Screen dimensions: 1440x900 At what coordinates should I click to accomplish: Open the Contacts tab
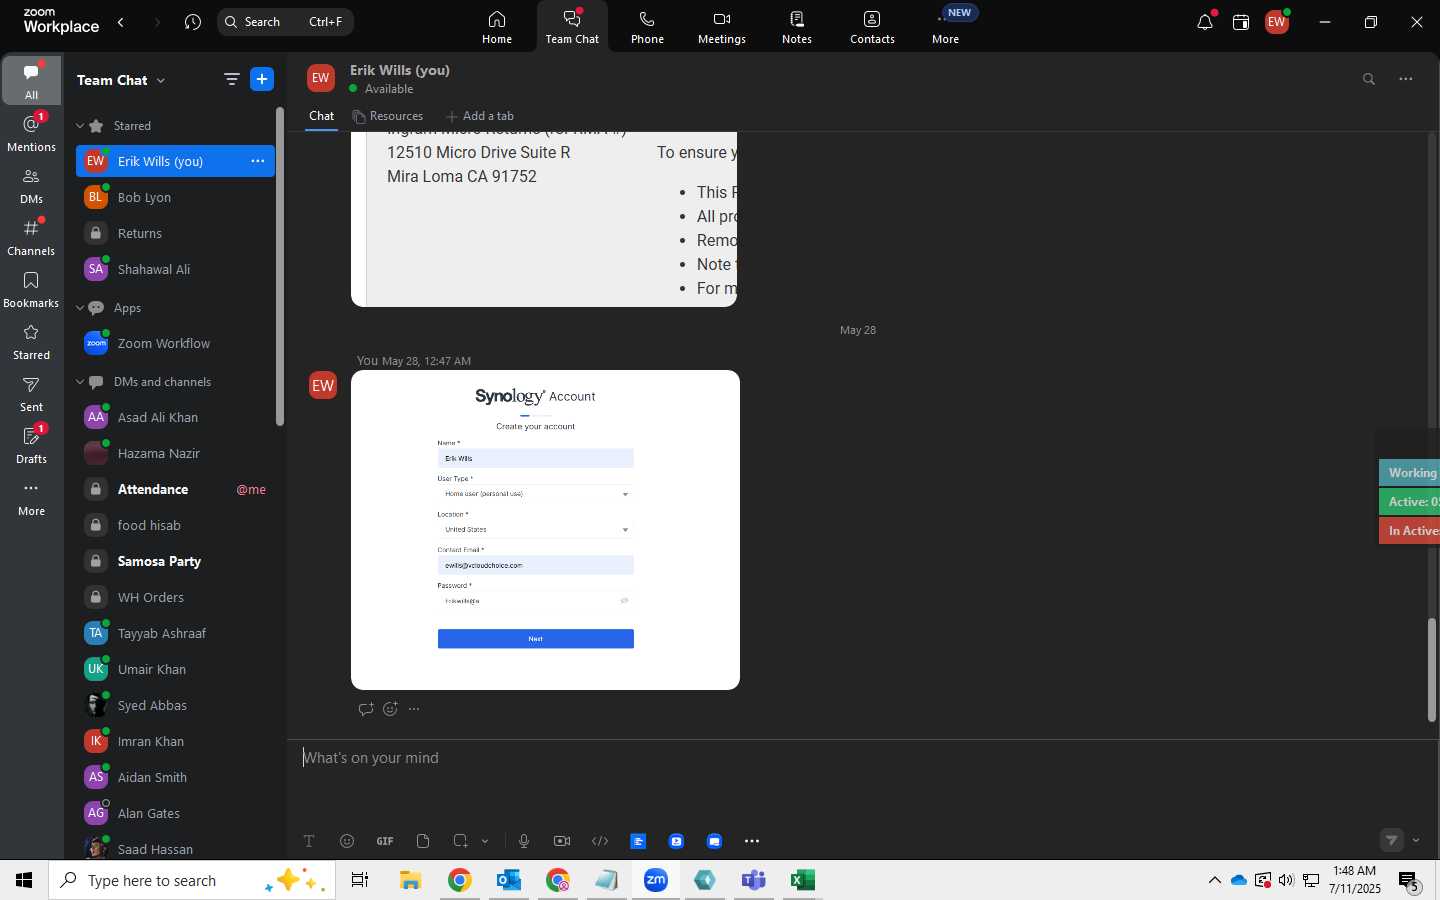click(x=872, y=27)
